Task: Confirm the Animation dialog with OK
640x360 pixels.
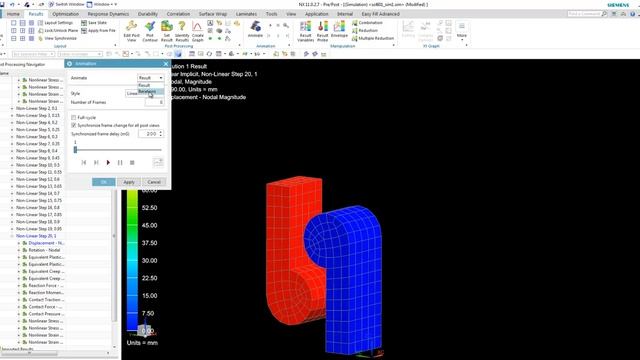Action: 104,182
